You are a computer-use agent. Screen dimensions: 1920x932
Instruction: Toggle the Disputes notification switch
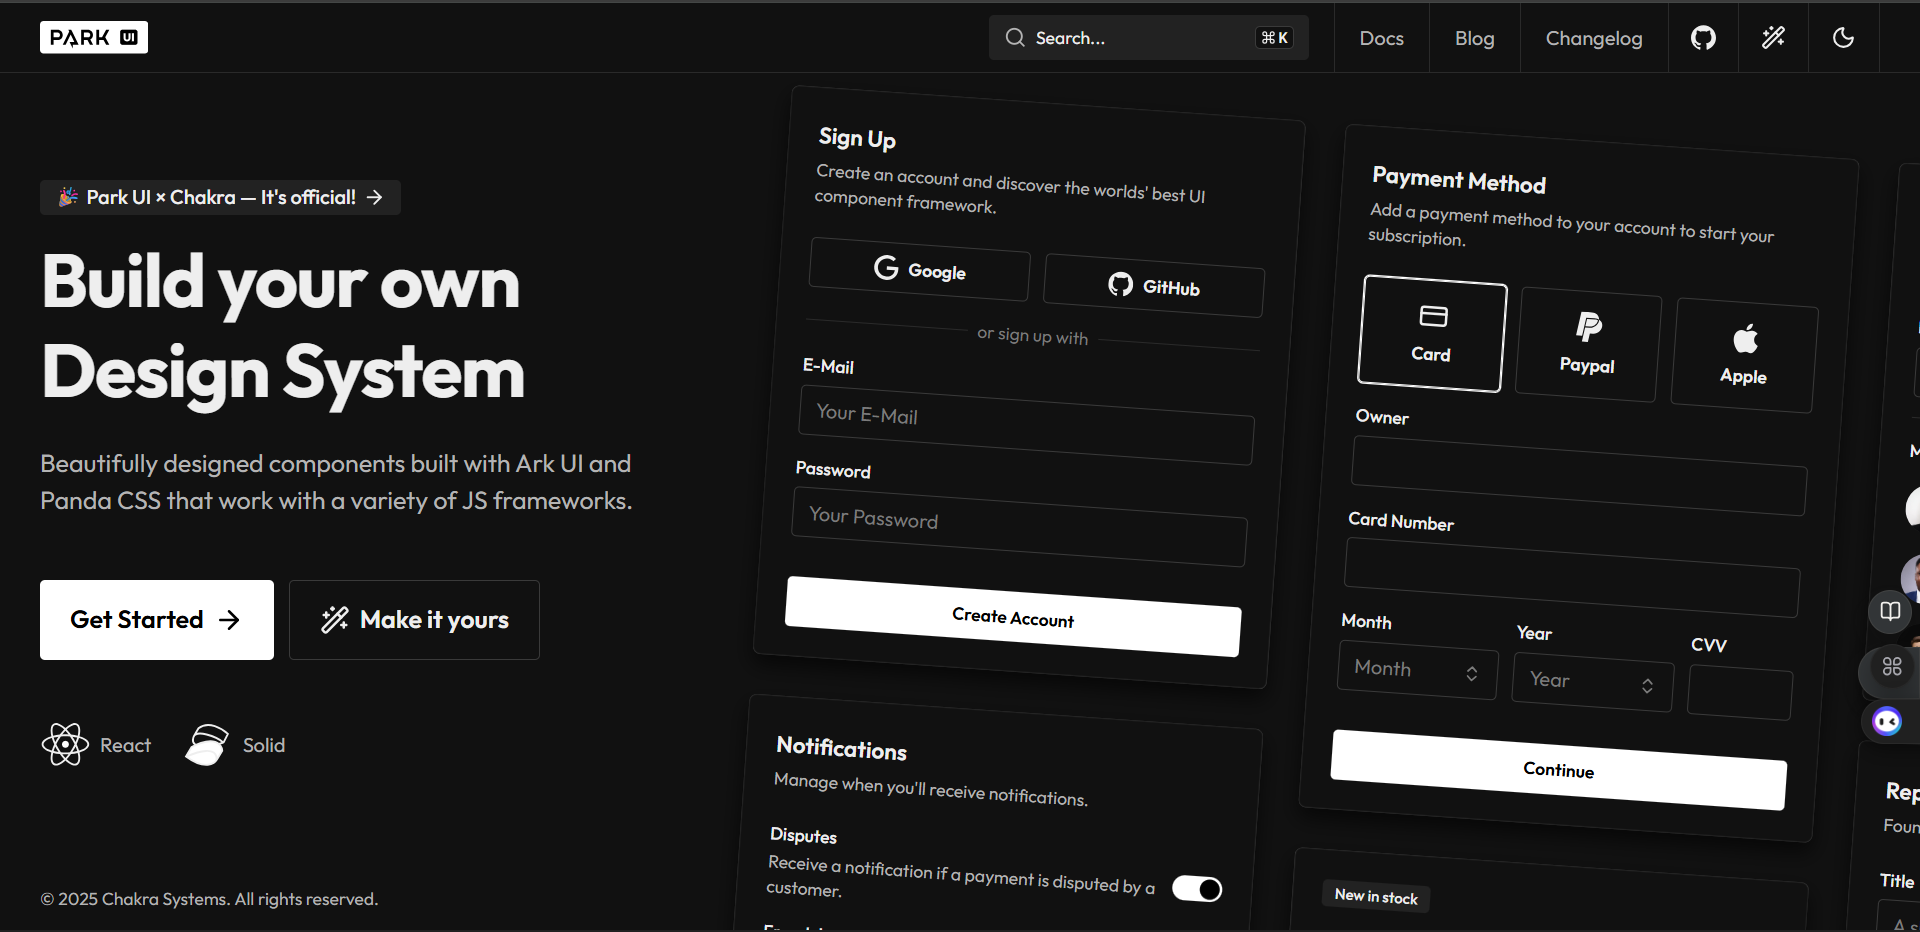1197,889
